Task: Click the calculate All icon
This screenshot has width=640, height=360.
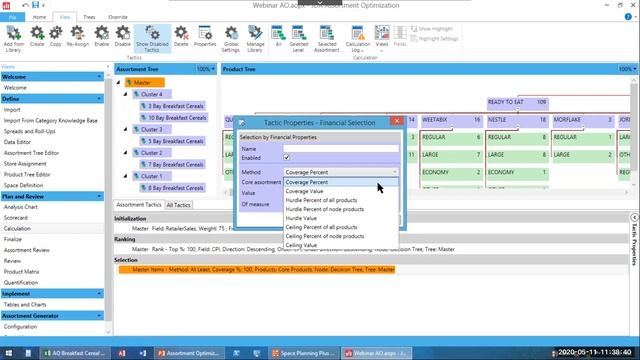Action: click(x=278, y=37)
